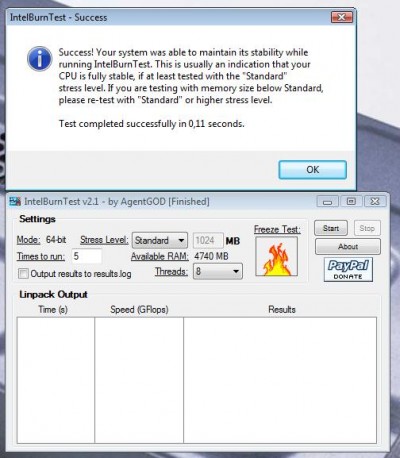Click the Time (s) column header
Screen dimensions: 400x458
(53, 310)
